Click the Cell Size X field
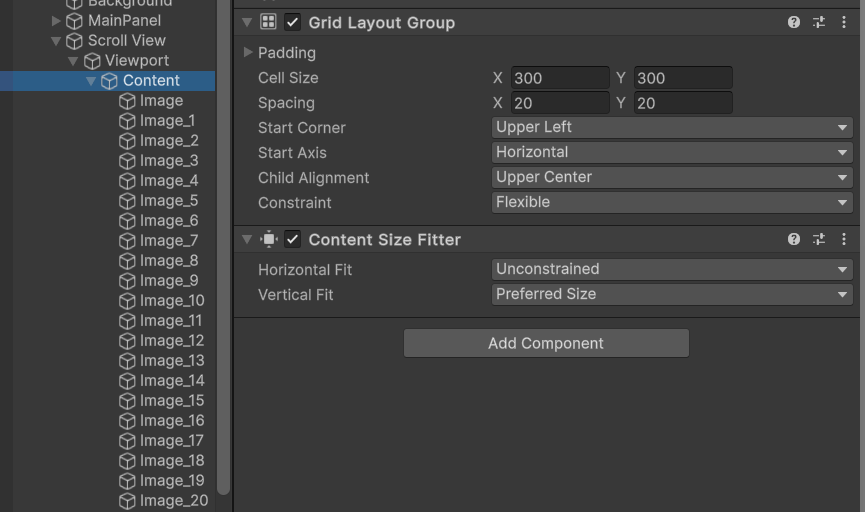The image size is (865, 512). [559, 78]
